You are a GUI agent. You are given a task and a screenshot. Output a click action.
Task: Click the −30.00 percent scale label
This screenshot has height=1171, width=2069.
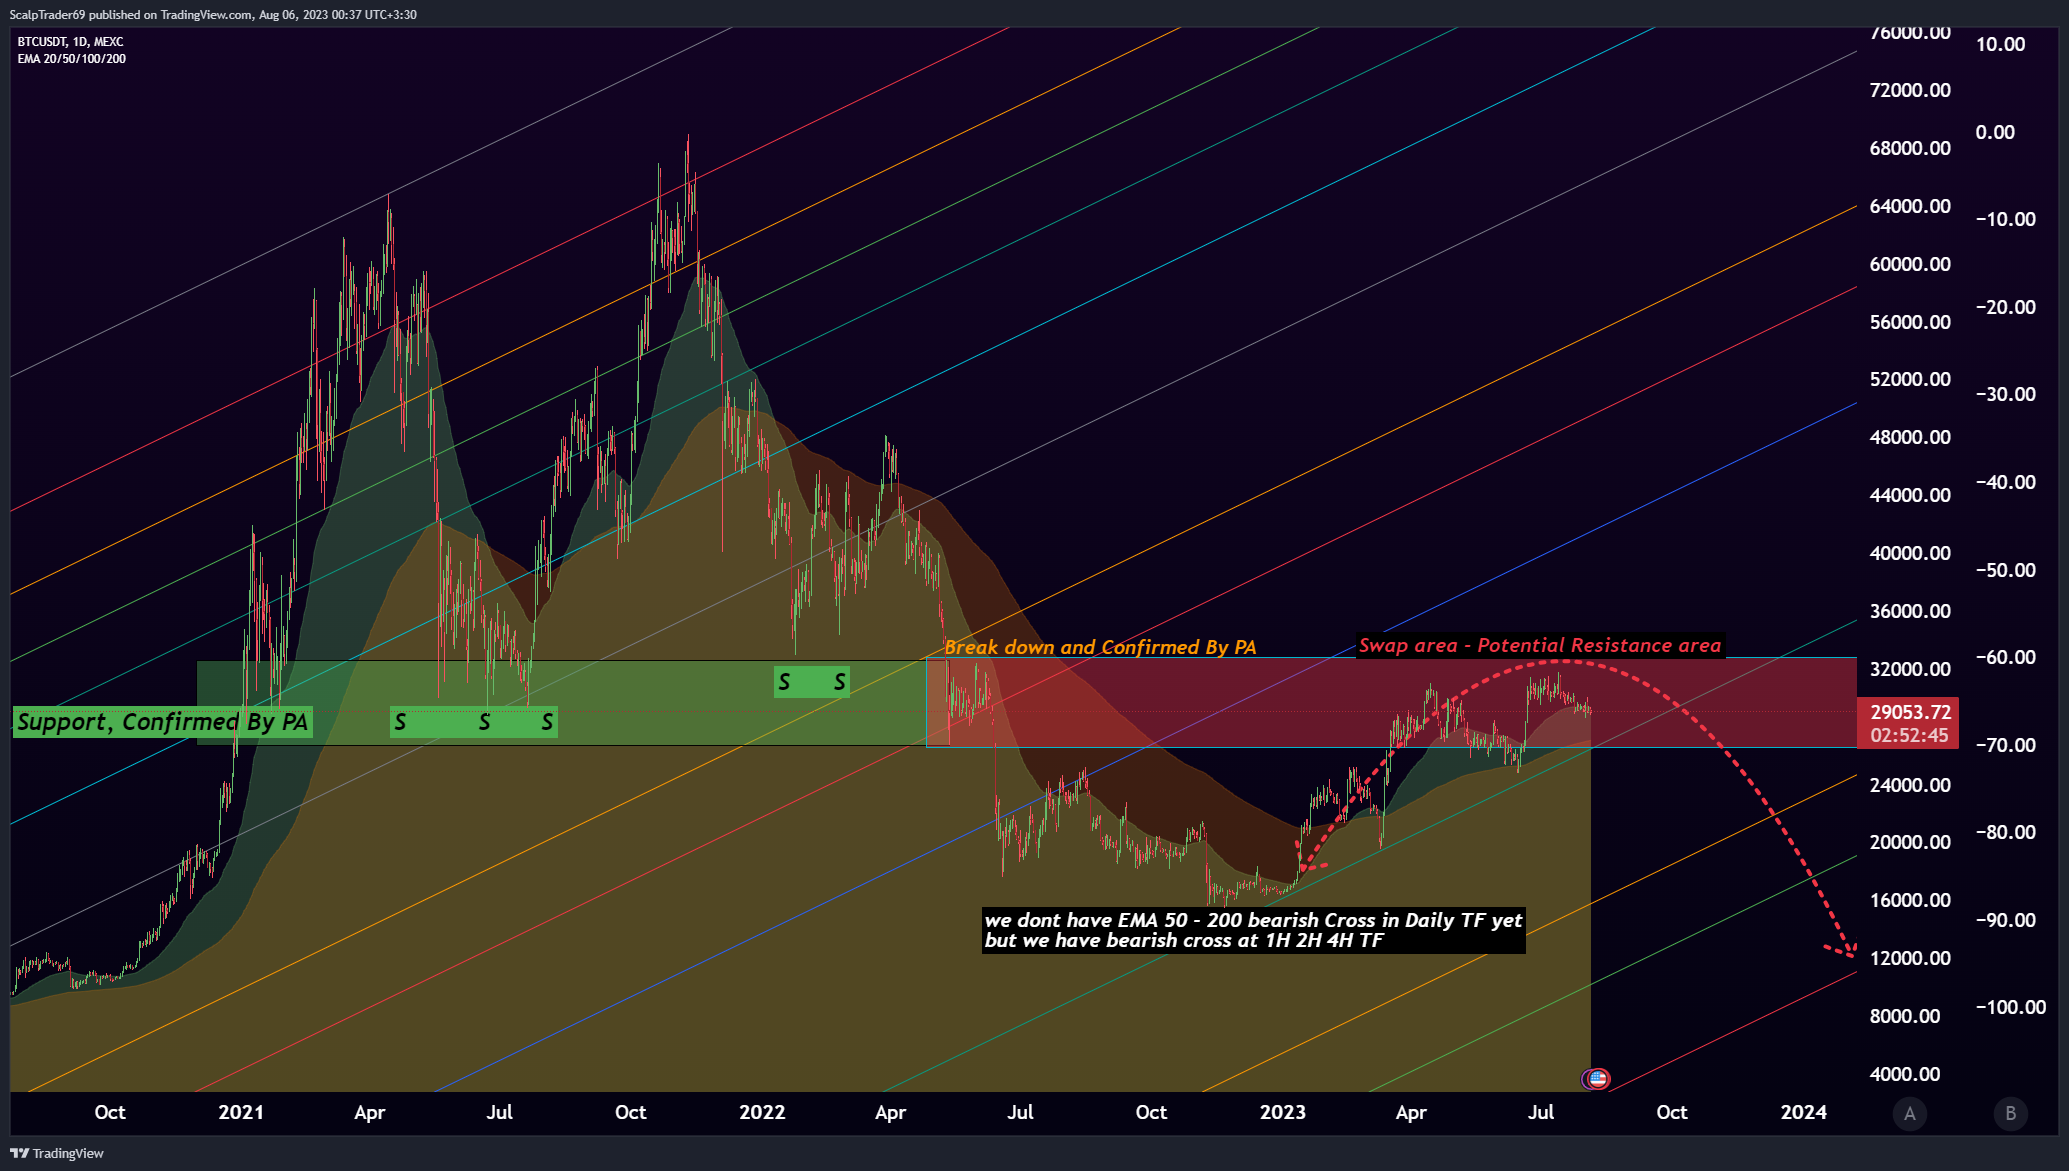[2006, 394]
